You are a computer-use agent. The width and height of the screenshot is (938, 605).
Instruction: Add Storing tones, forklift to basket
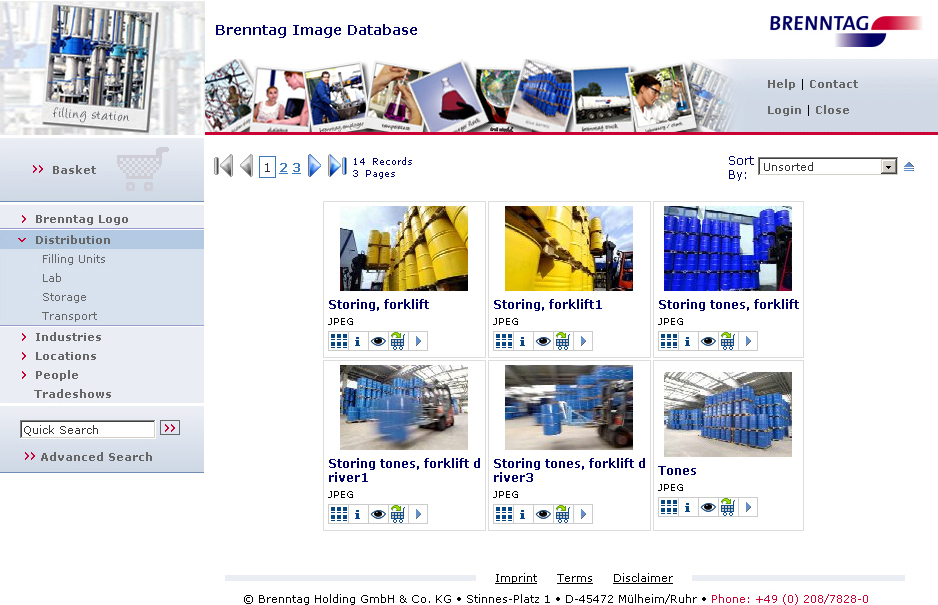point(728,341)
